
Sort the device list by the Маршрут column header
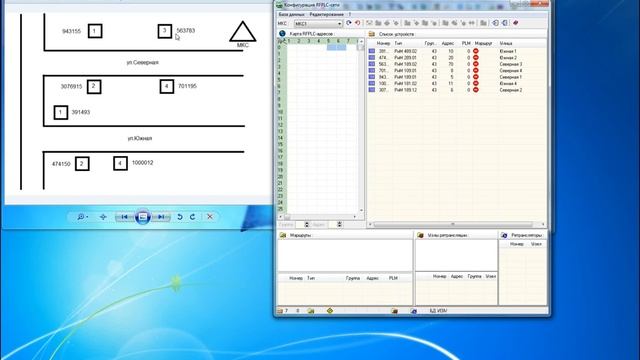tap(484, 43)
